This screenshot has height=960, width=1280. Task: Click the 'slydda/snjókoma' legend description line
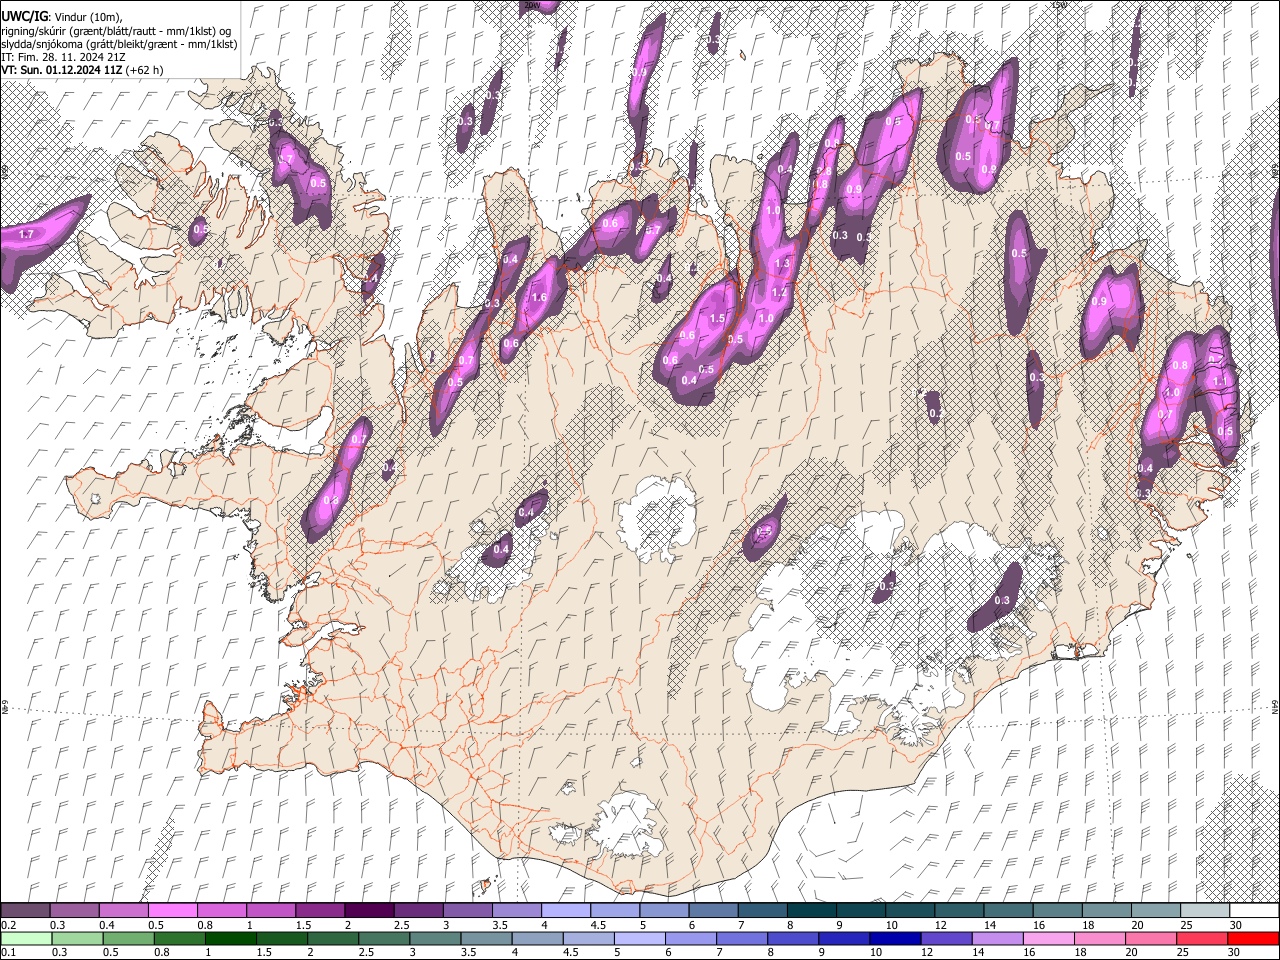click(x=119, y=44)
